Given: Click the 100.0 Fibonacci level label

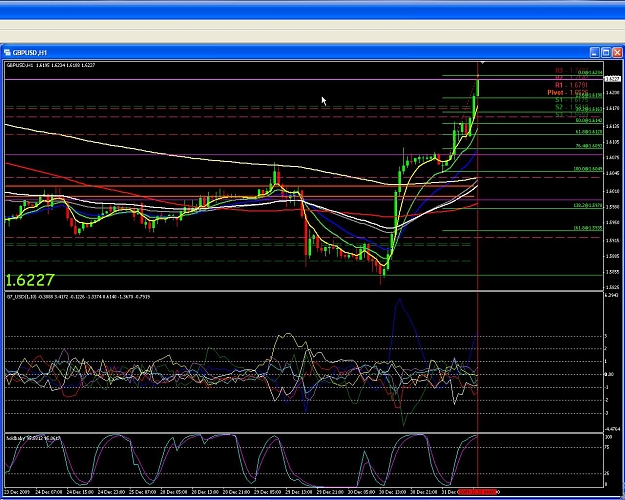Looking at the screenshot, I should (588, 169).
